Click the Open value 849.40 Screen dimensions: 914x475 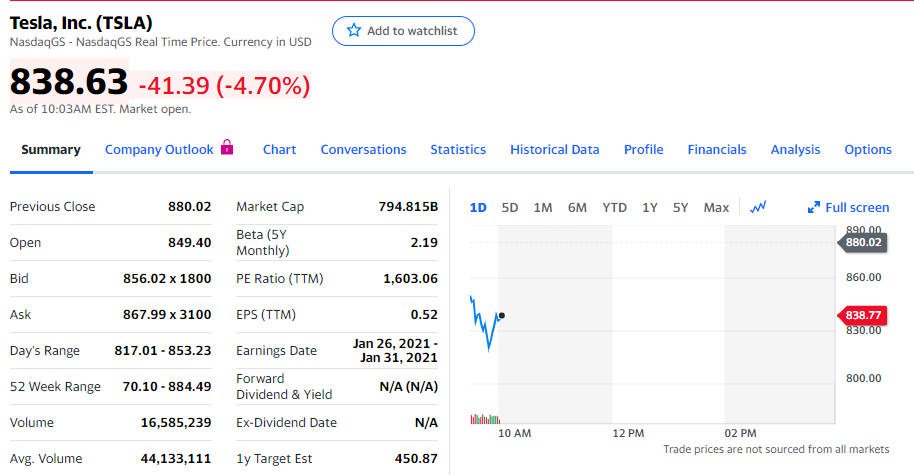coord(189,242)
